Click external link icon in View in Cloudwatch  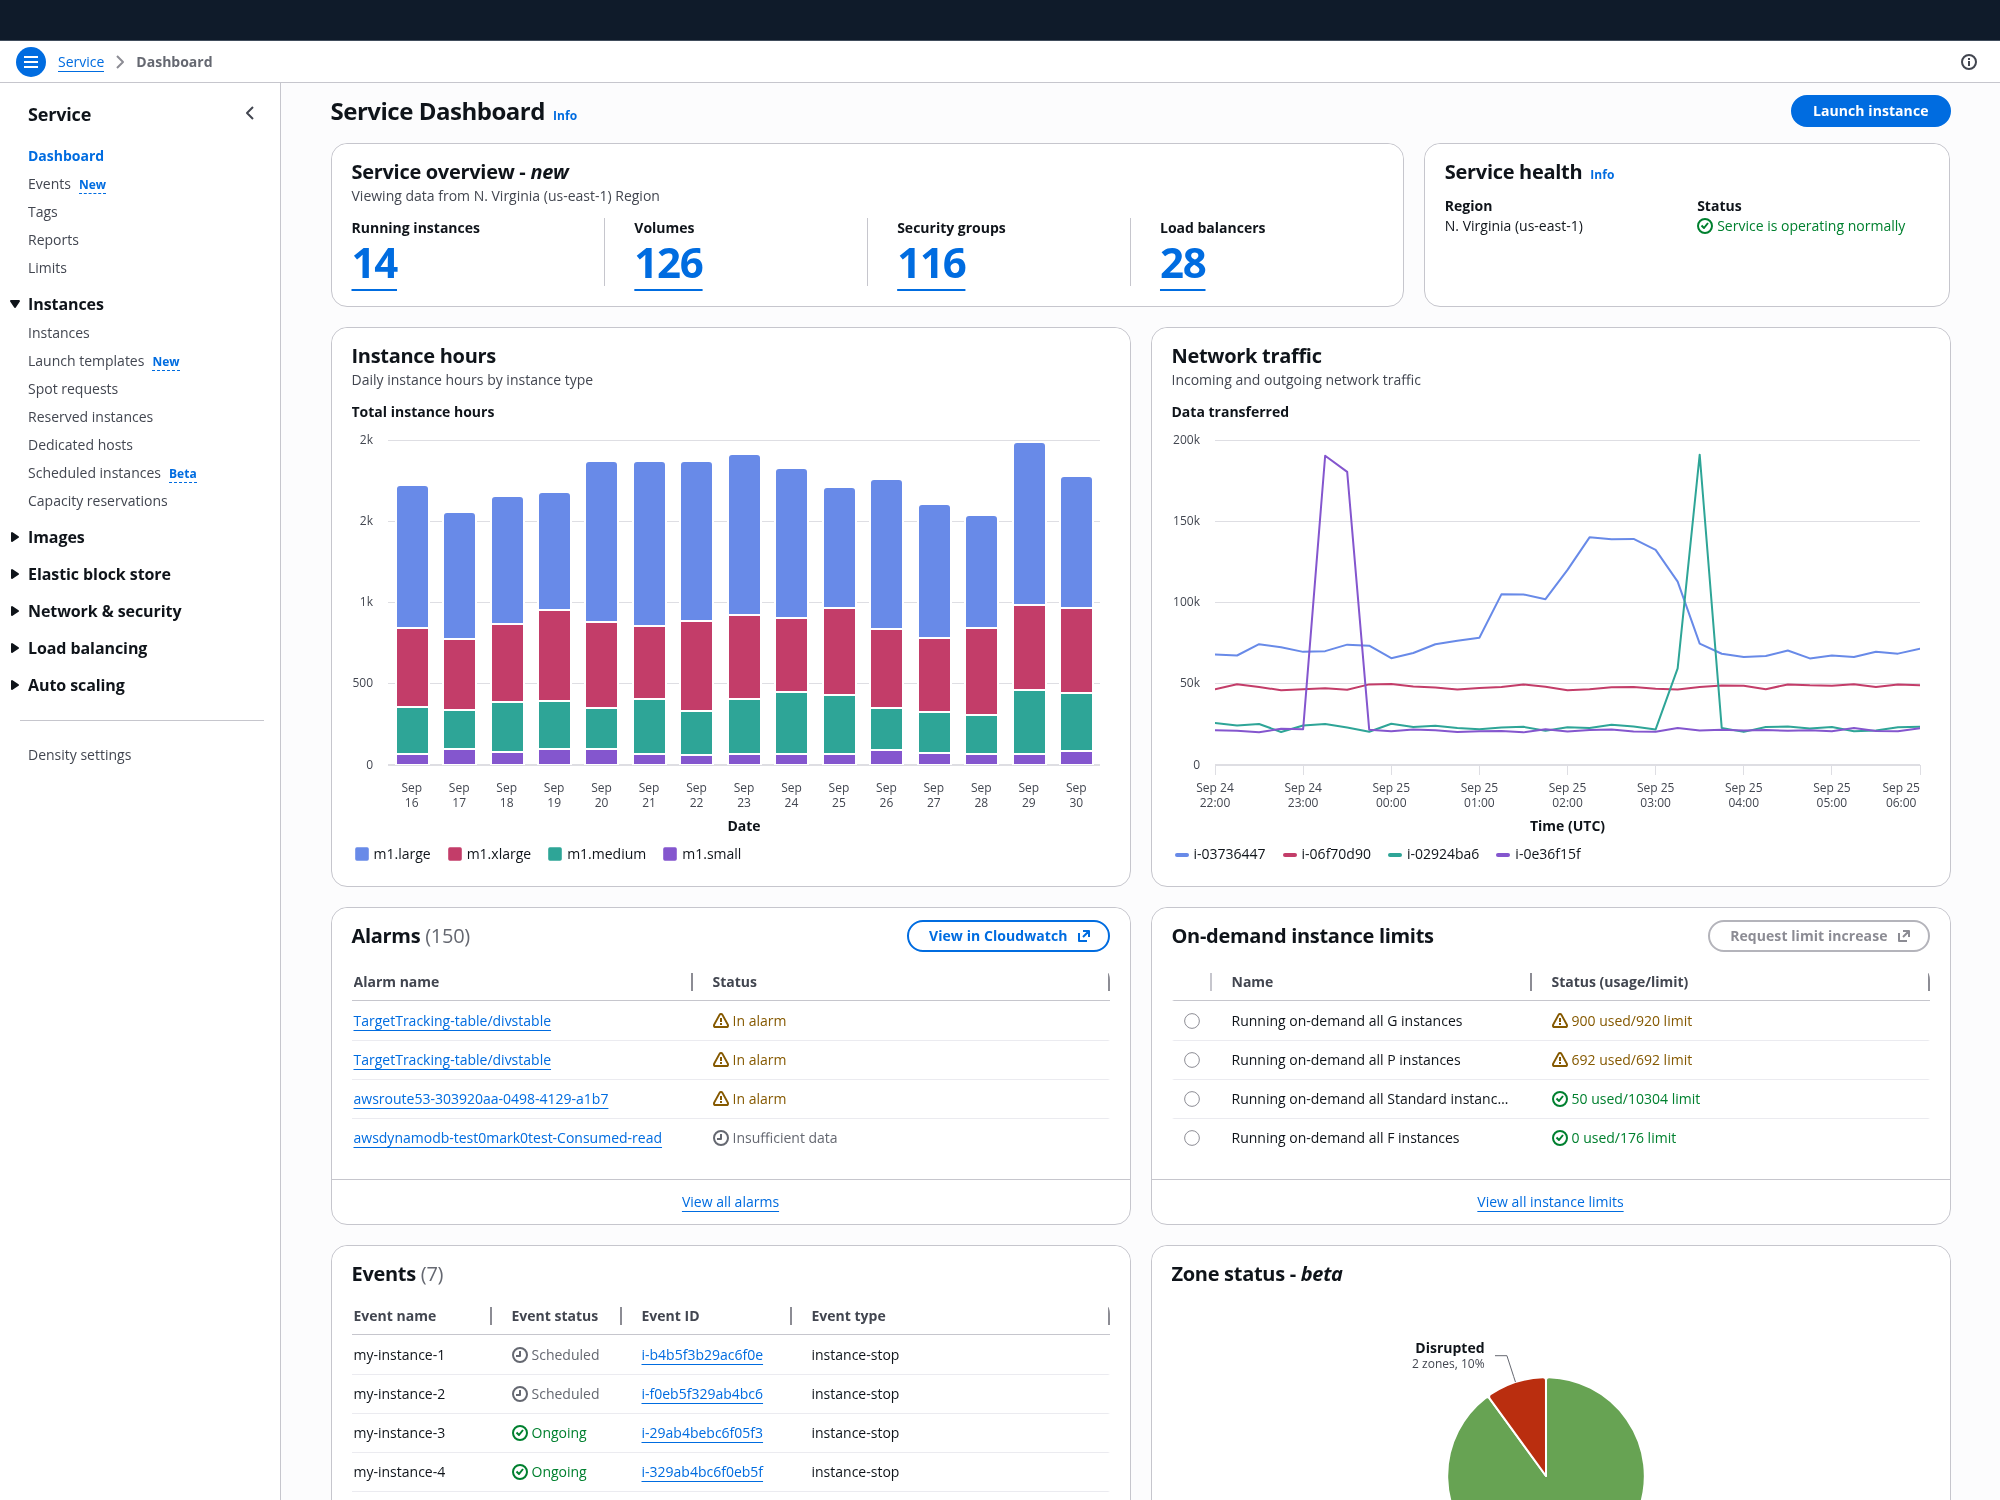(x=1084, y=936)
